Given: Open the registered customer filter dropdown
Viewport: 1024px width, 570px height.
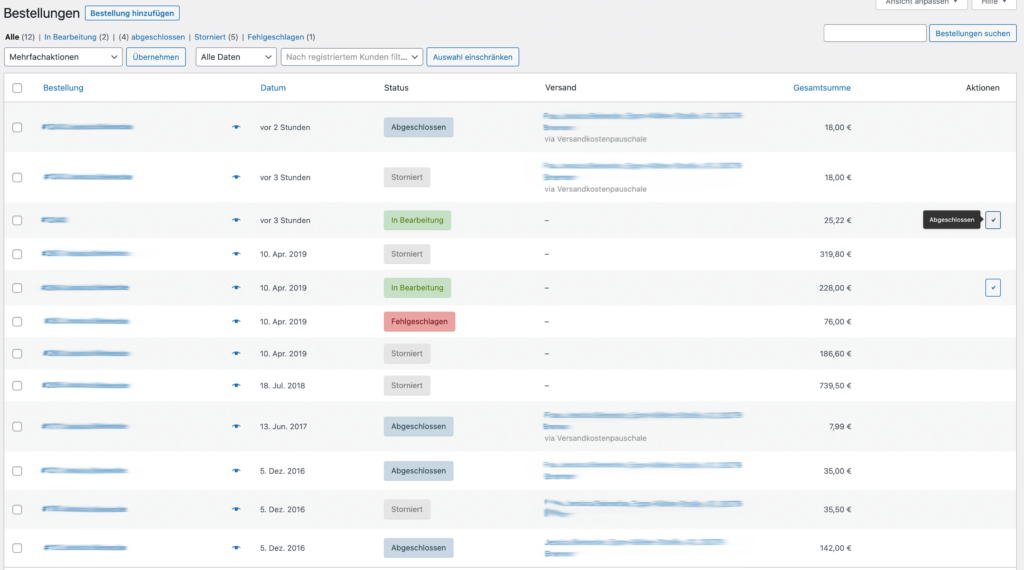Looking at the screenshot, I should [351, 57].
